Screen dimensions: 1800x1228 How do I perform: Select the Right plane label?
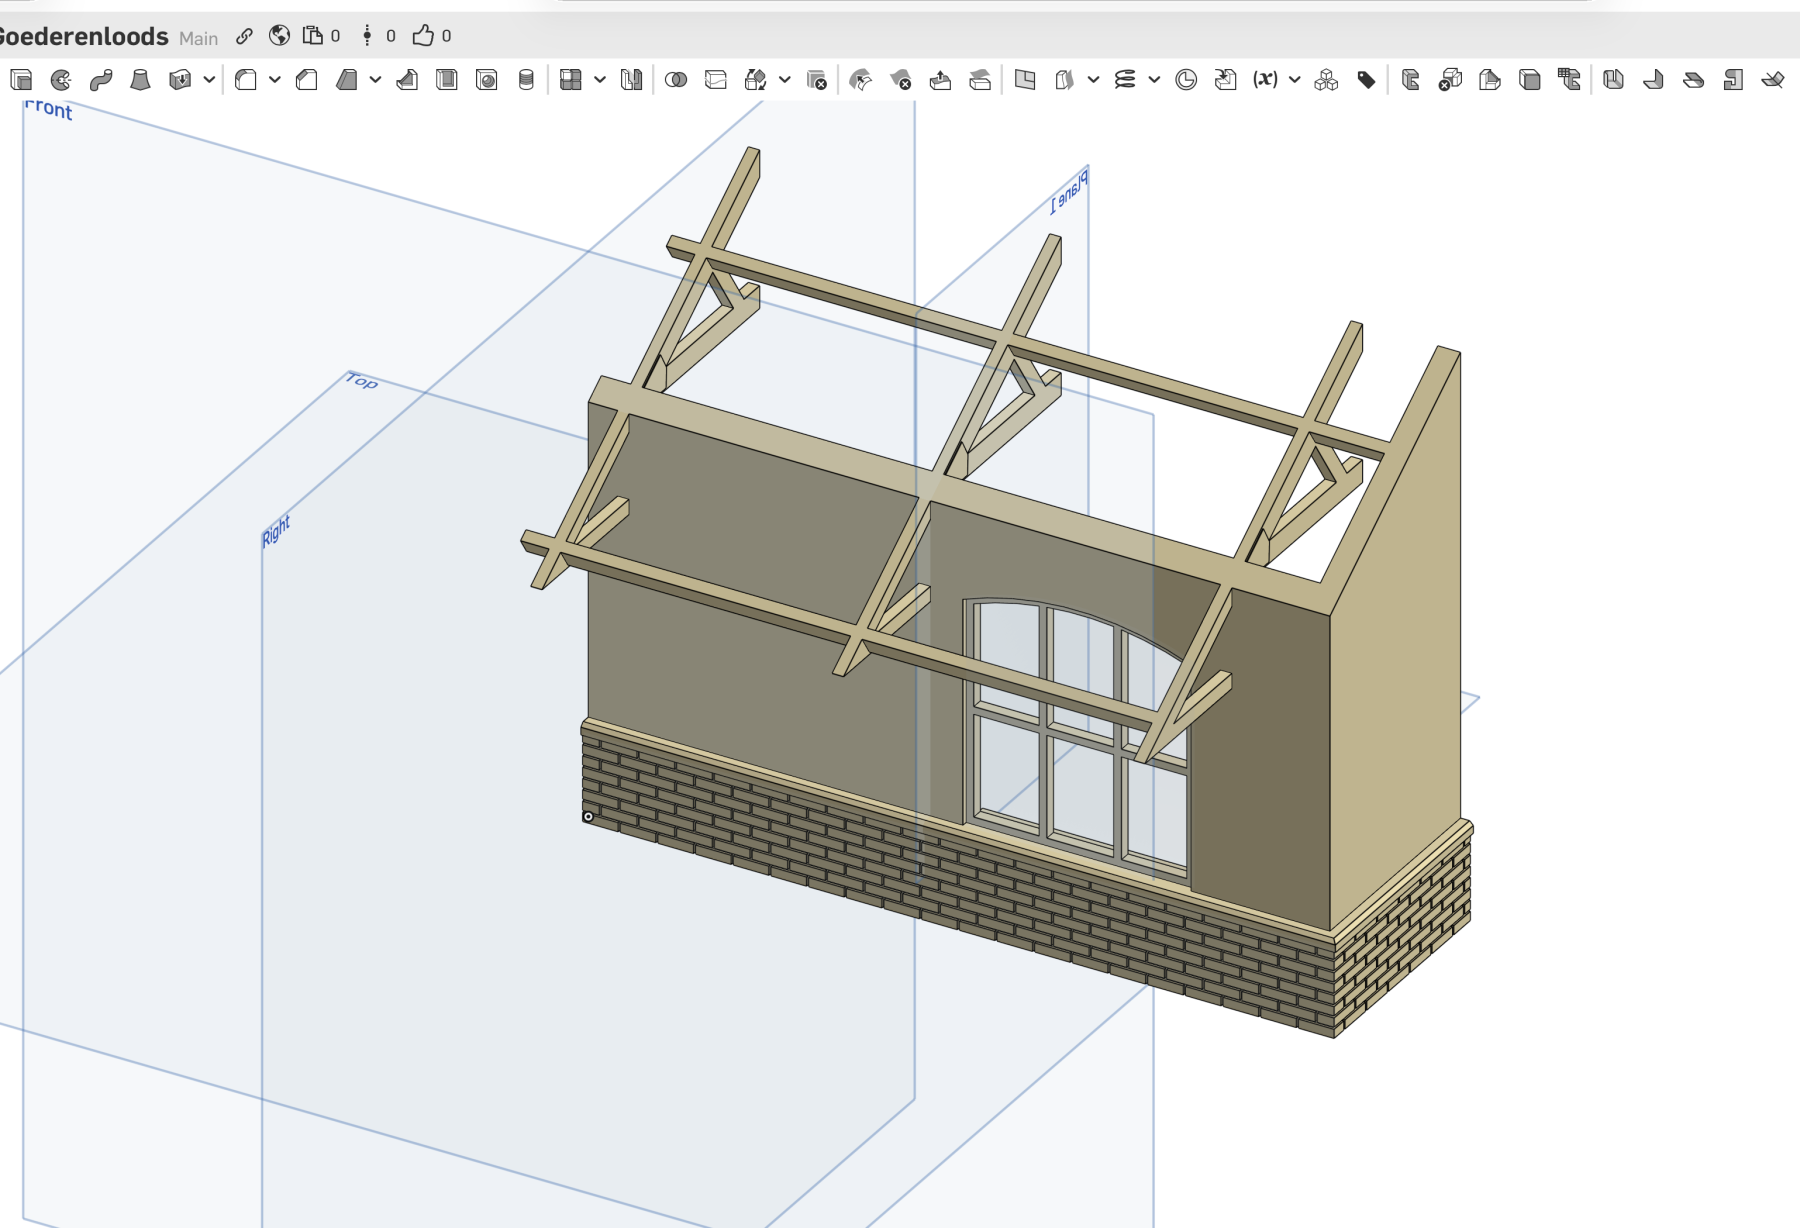(276, 531)
